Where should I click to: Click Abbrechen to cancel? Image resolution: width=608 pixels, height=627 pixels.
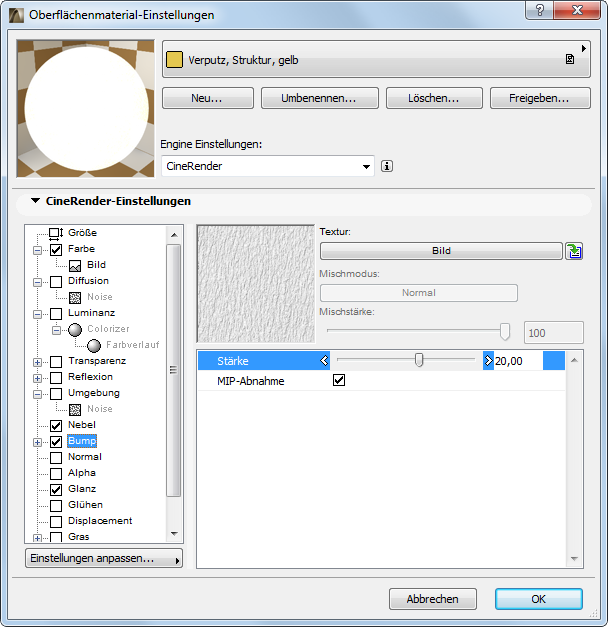tap(432, 599)
